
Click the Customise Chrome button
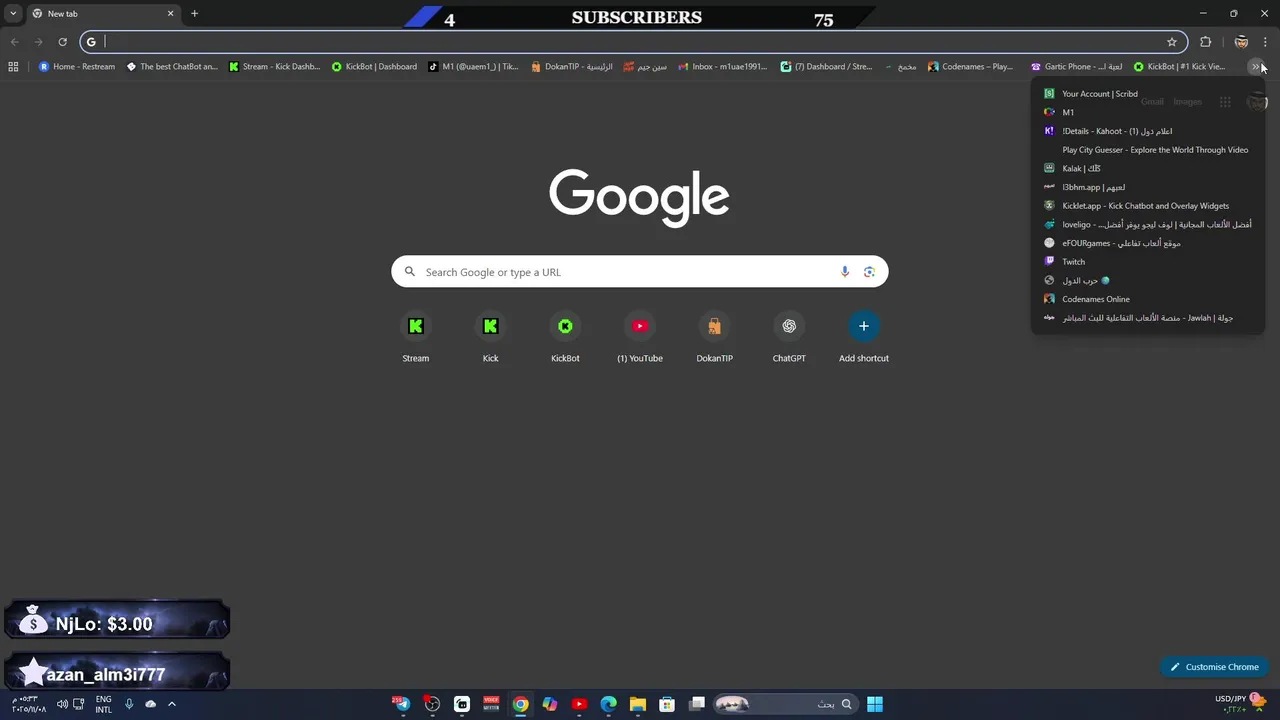coord(1214,667)
